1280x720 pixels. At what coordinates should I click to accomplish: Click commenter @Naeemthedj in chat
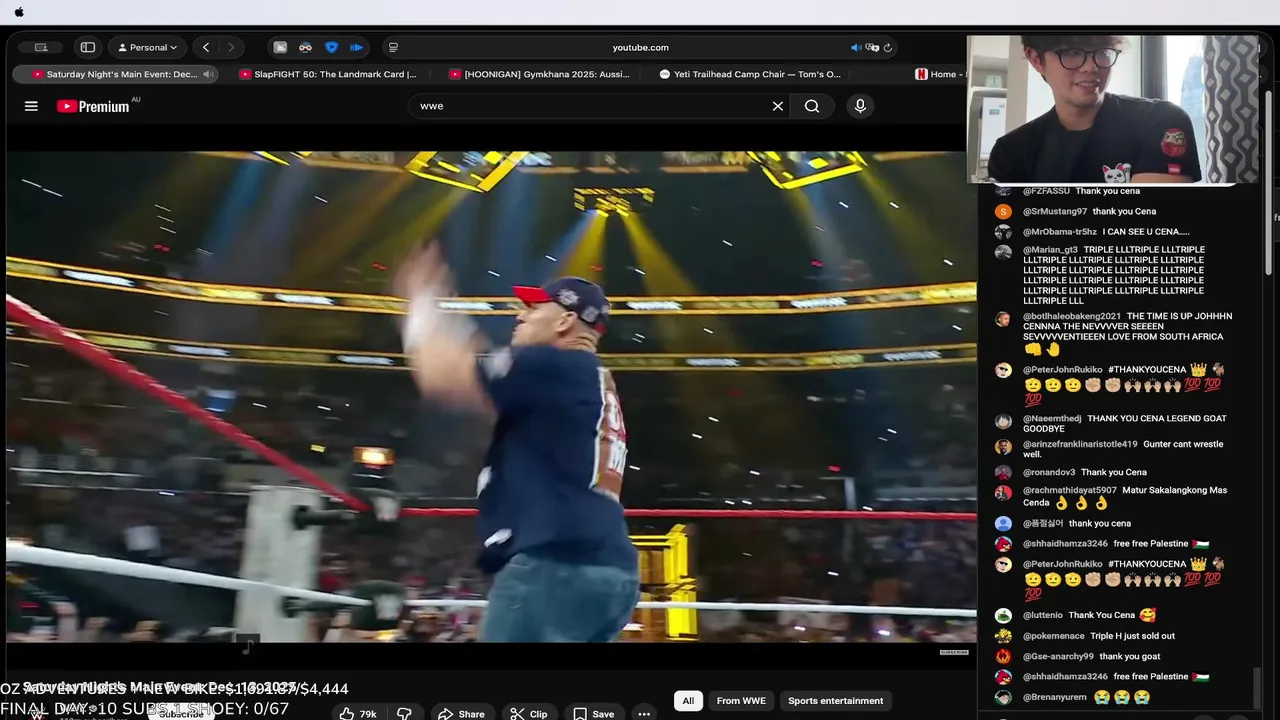coord(1052,419)
